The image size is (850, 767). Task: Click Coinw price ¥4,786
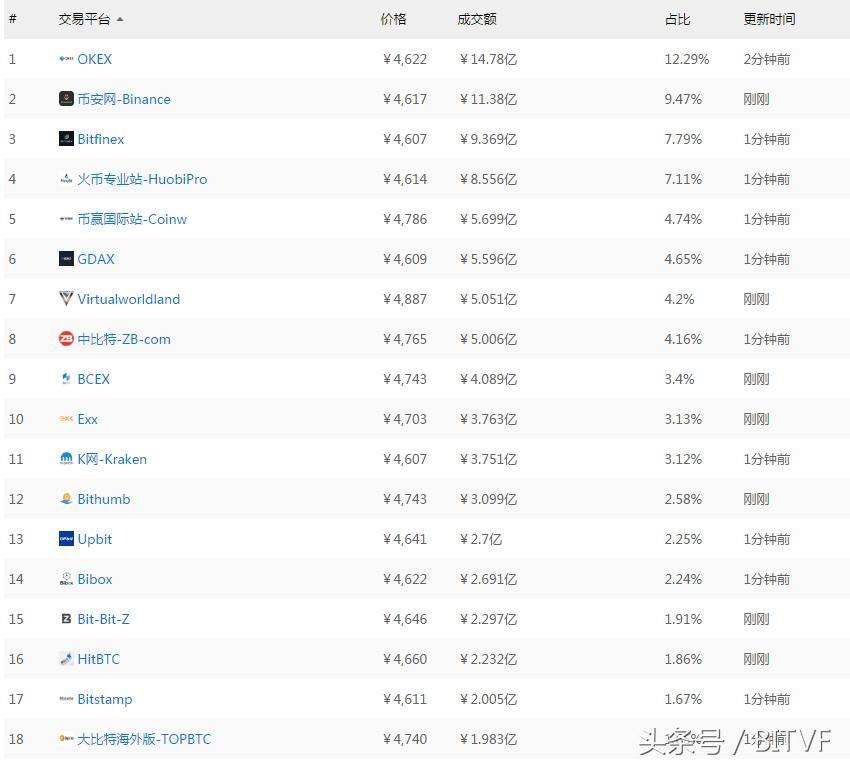[x=404, y=219]
